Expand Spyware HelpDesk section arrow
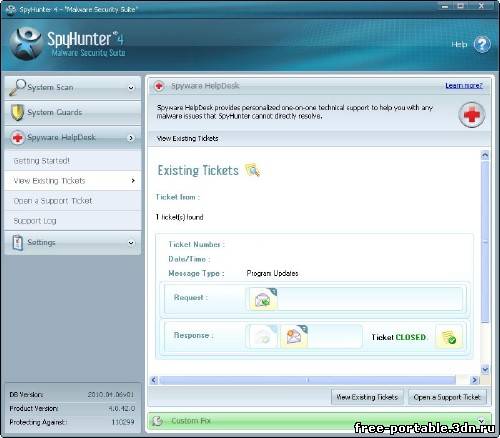Image resolution: width=500 pixels, height=438 pixels. (x=131, y=138)
